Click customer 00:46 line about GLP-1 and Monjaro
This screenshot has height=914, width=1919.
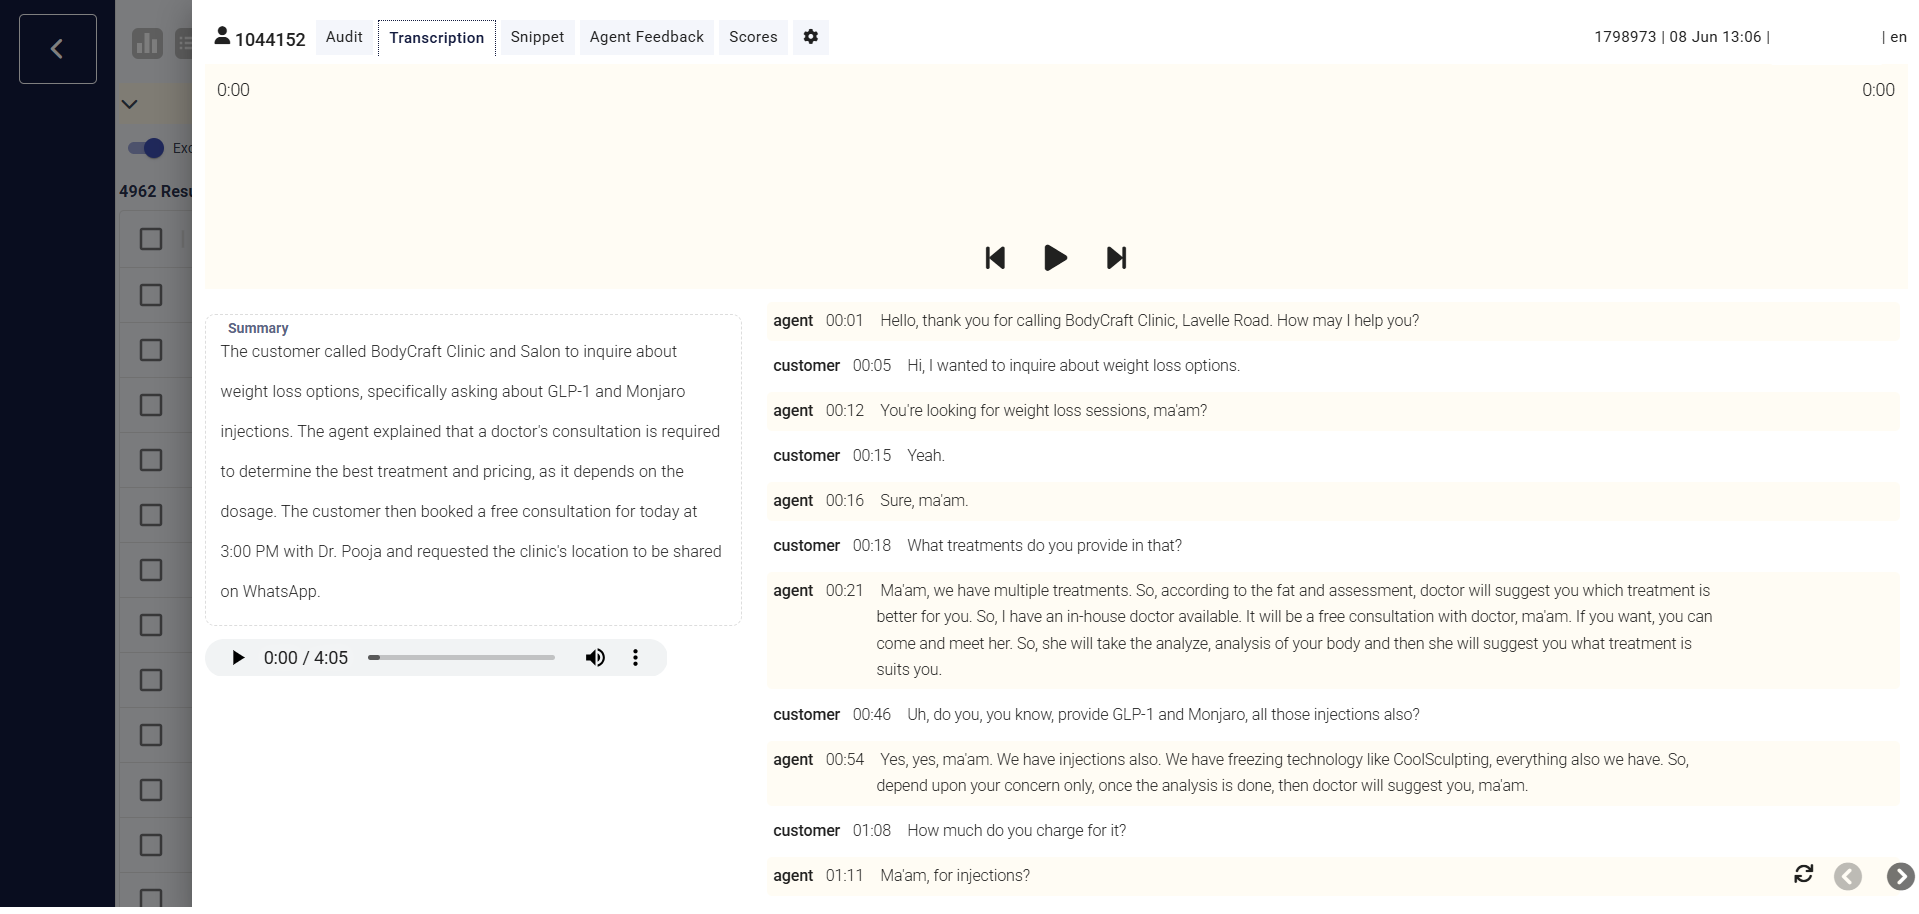coord(1332,715)
